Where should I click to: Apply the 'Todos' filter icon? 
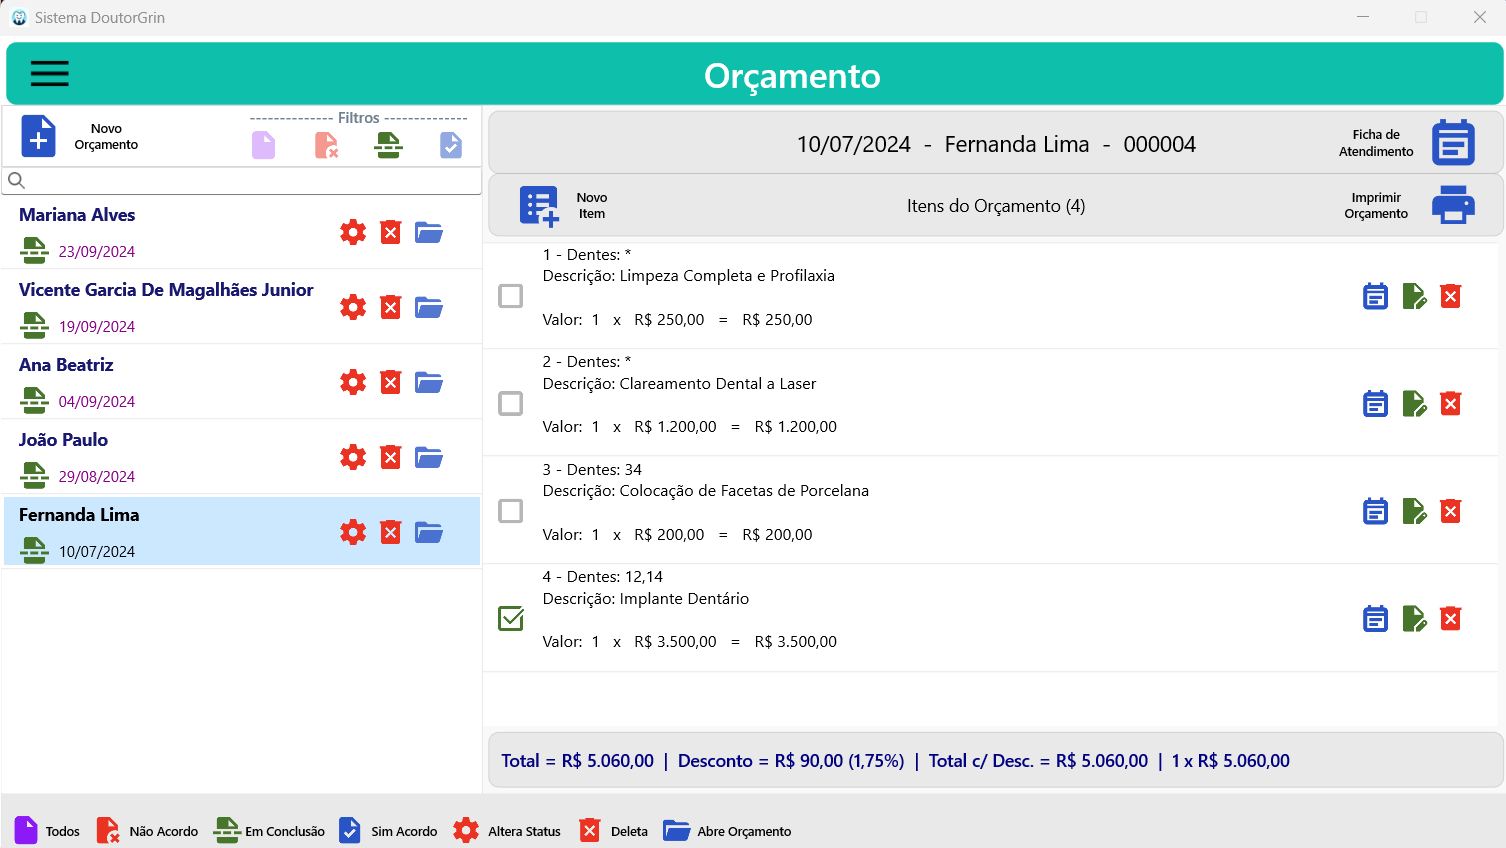click(x=262, y=144)
